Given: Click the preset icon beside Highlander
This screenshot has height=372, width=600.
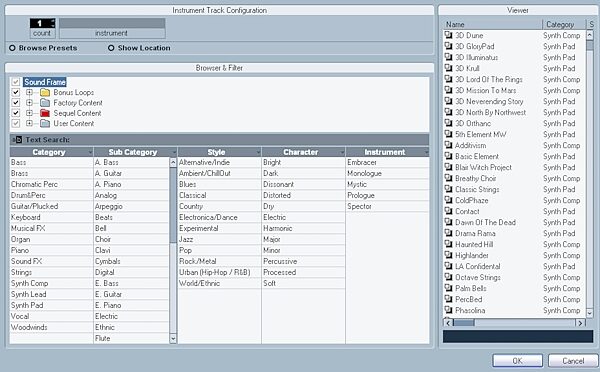Looking at the screenshot, I should click(x=448, y=255).
